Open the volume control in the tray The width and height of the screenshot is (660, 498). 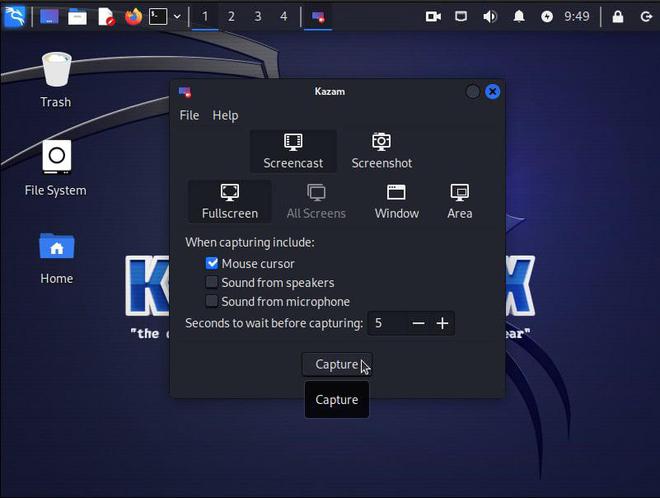coord(490,17)
